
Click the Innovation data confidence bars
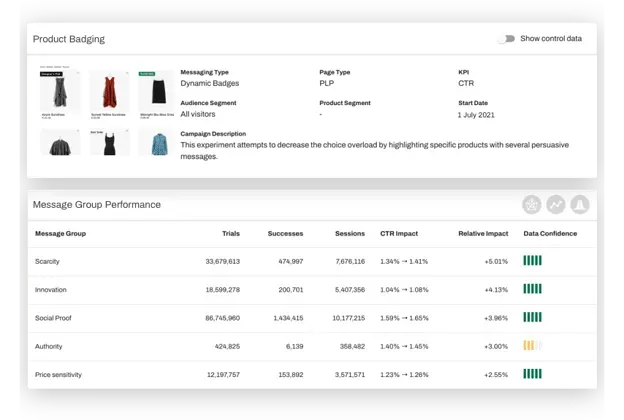[x=532, y=289]
